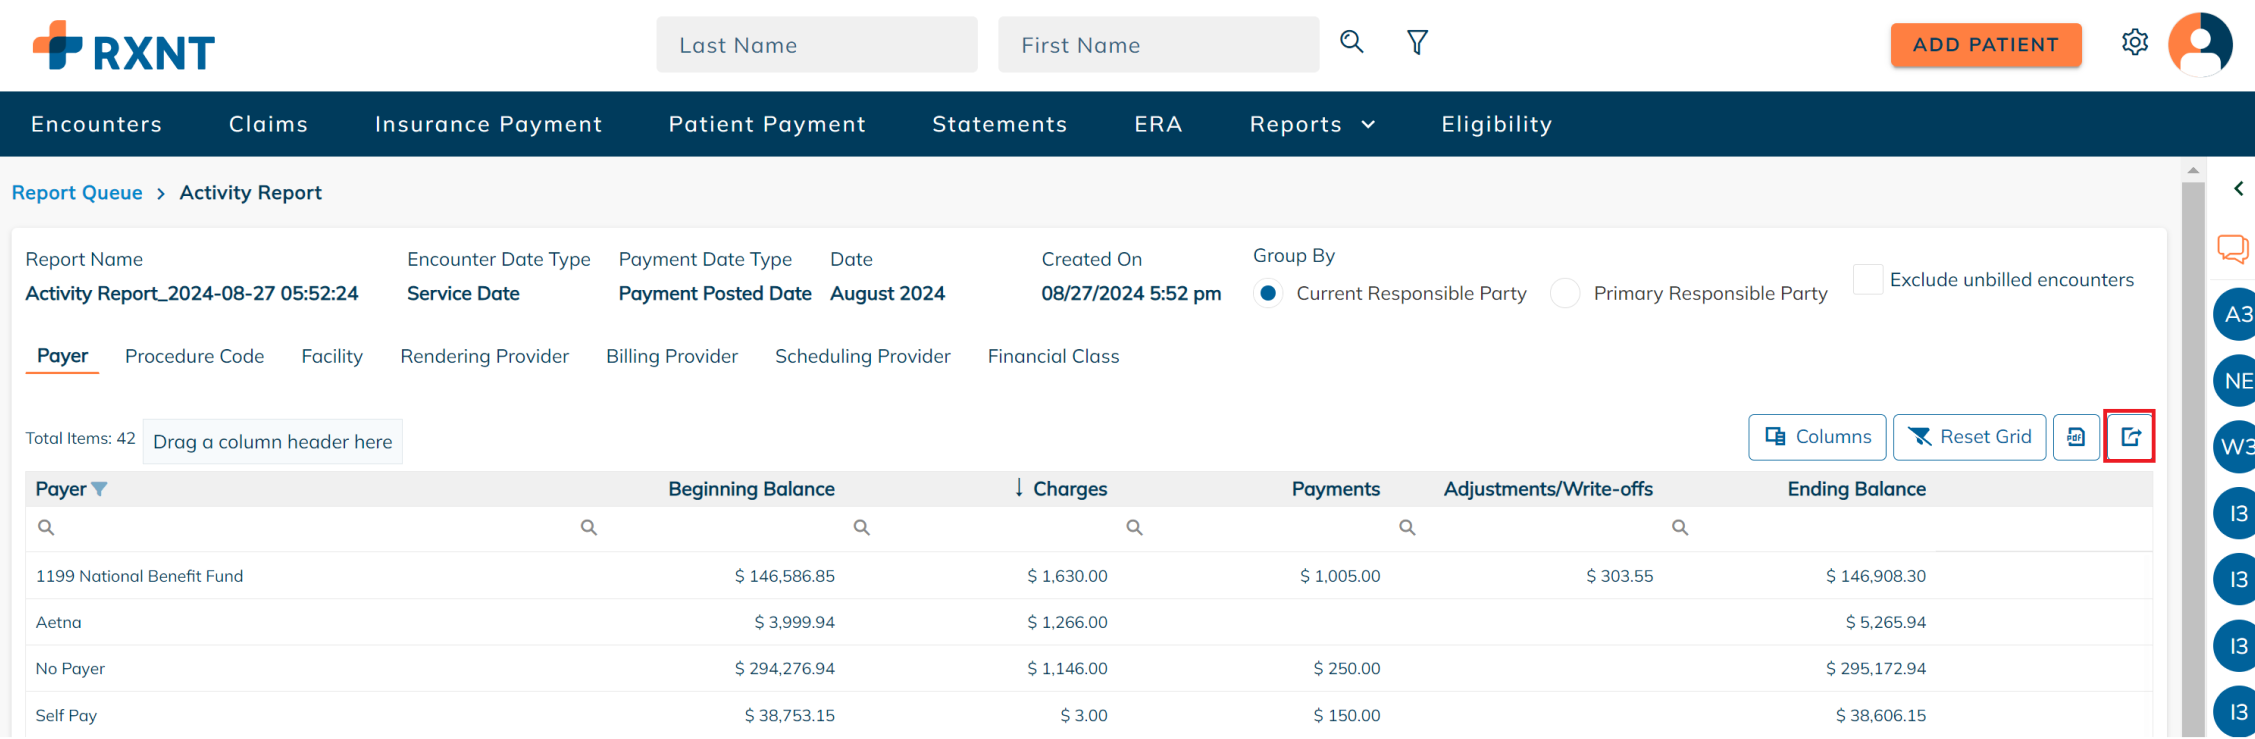2255x739 pixels.
Task: Click the patient search magnifier icon
Action: [x=1351, y=42]
